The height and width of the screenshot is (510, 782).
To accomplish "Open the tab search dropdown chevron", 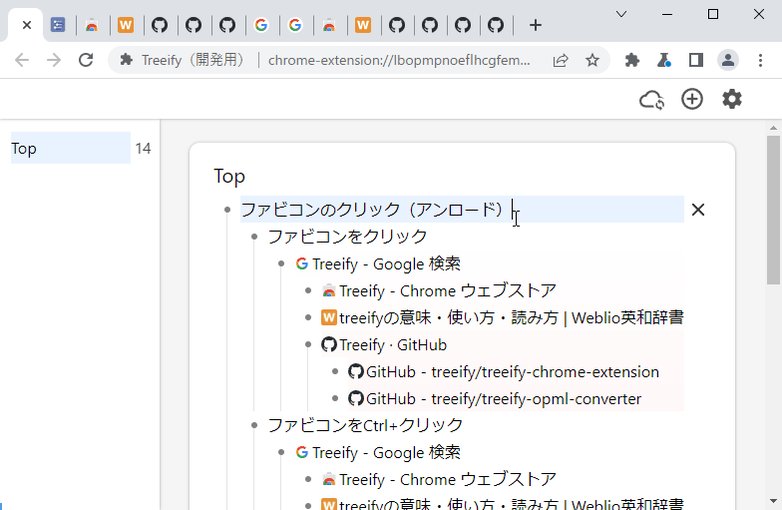I will click(x=621, y=14).
